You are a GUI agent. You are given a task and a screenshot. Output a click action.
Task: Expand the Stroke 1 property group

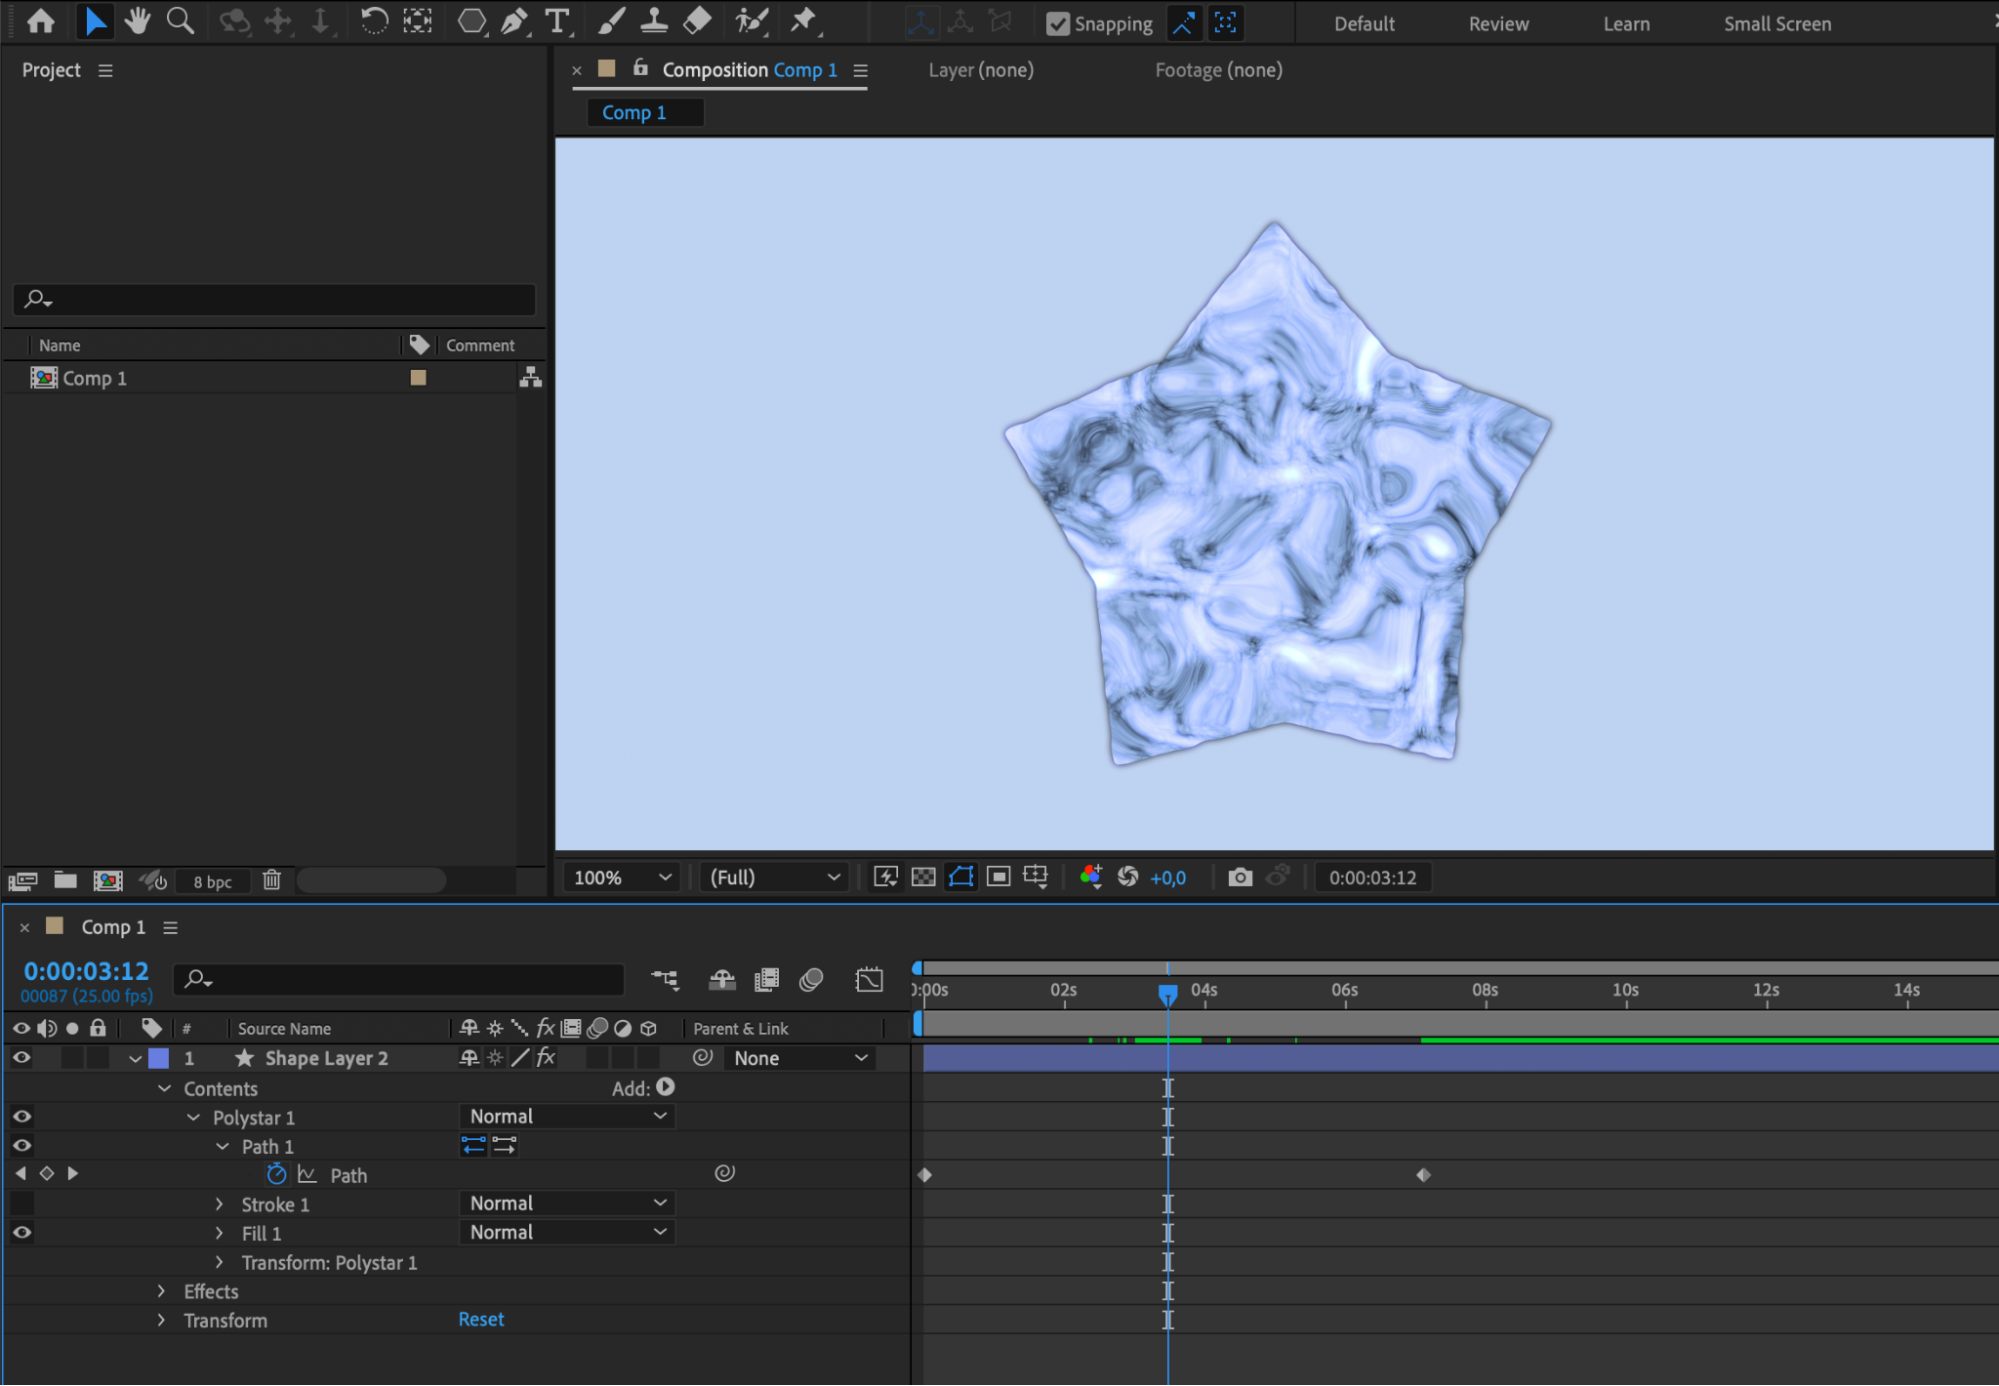coord(220,1204)
